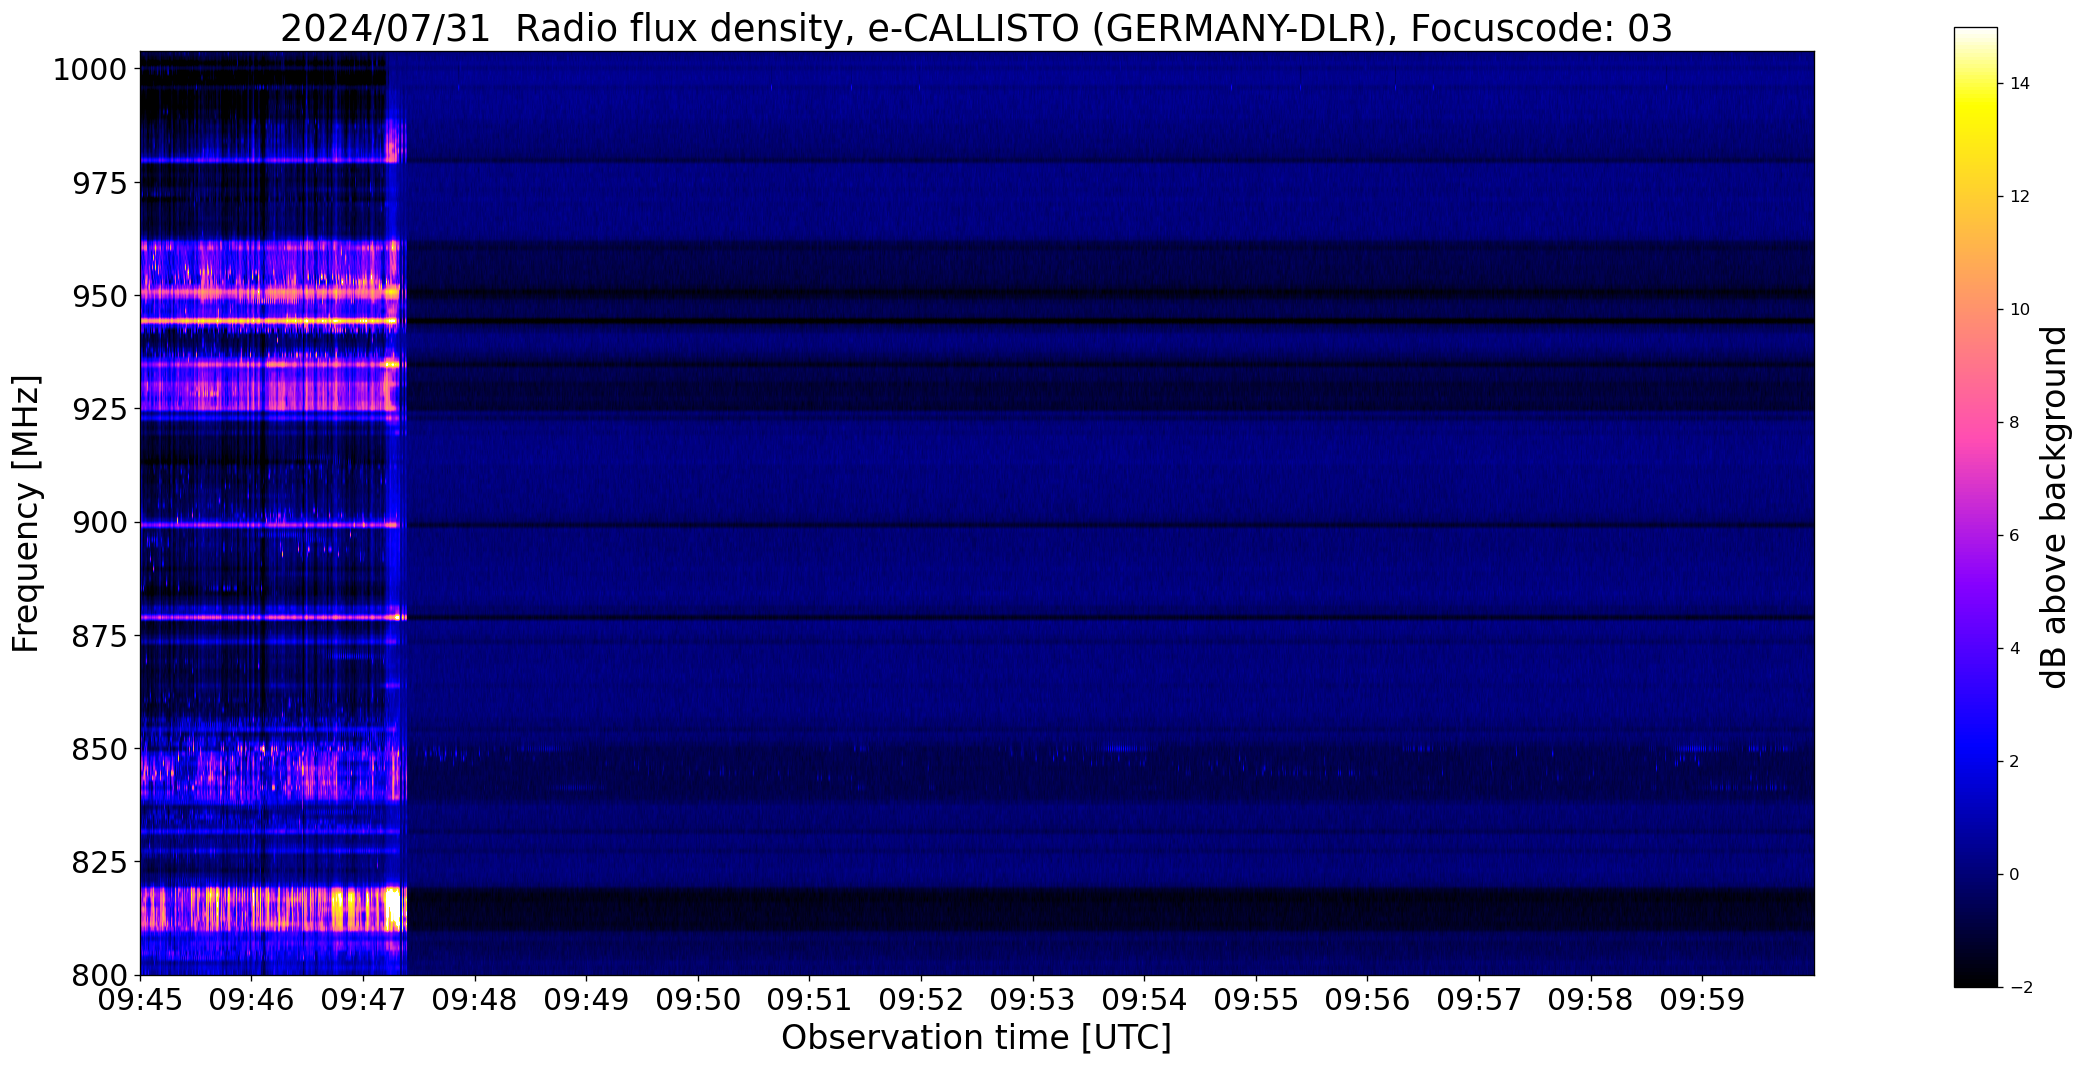Screen dimensions: 2085x1067
Task: Click the 900 MHz frequency tick label
Action: (x=100, y=522)
